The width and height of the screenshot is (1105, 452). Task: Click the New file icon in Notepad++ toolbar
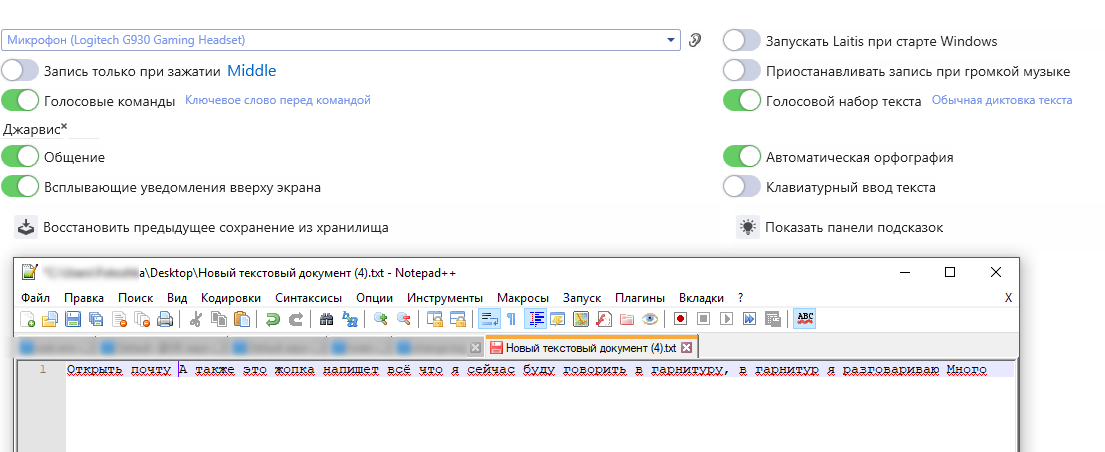tap(29, 319)
